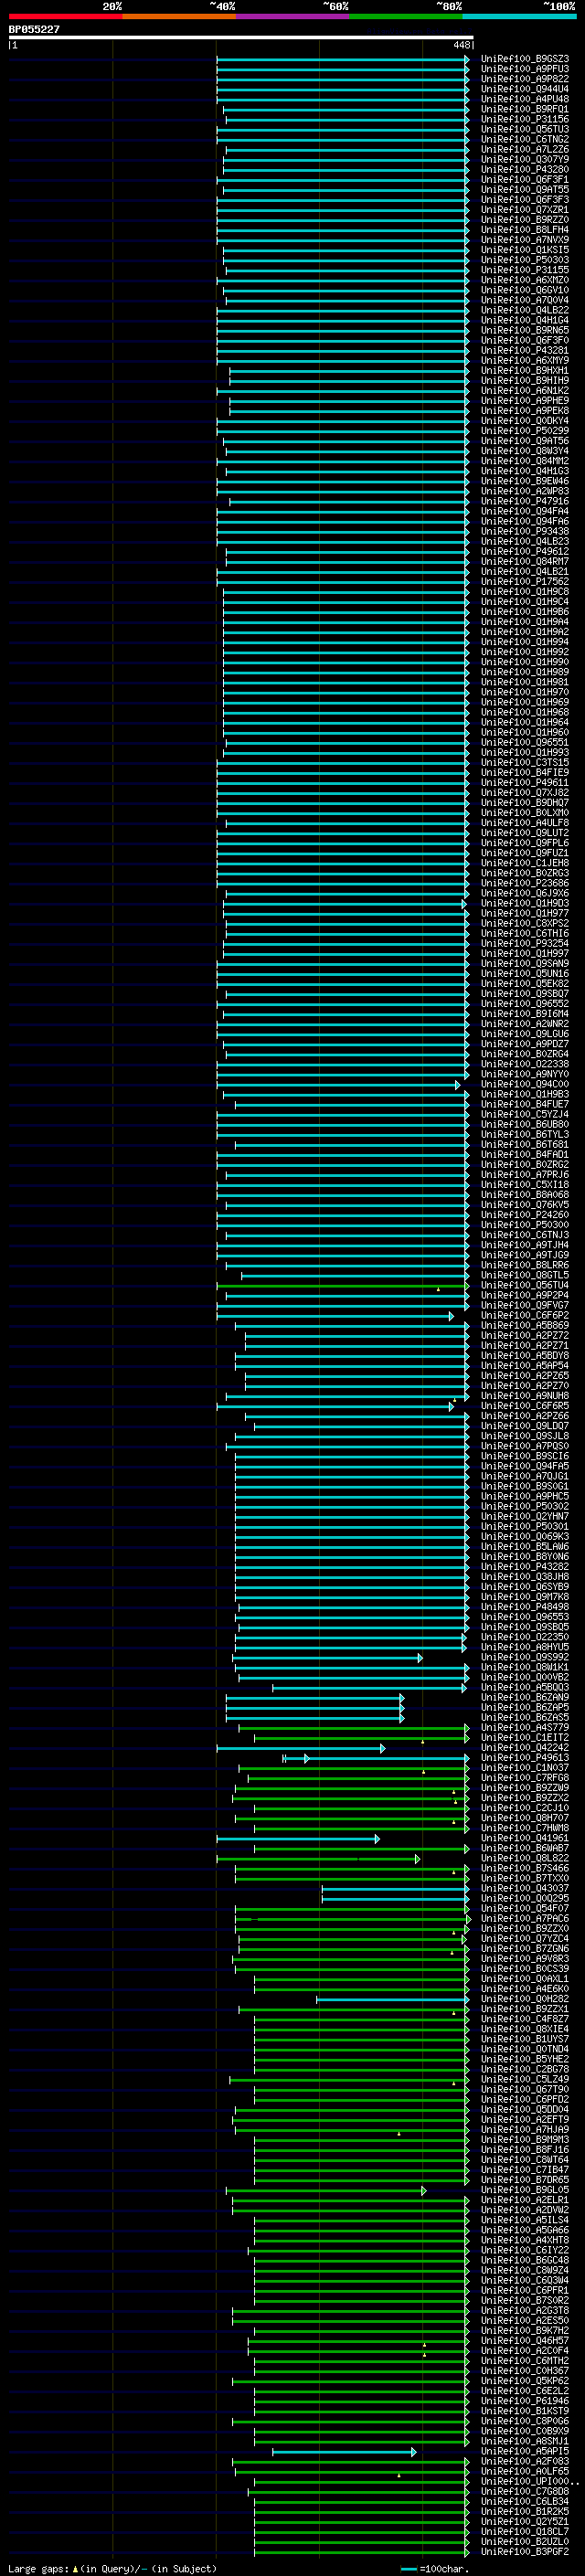Click the red 20% identity legend bar
The width and height of the screenshot is (585, 2576).
(x=65, y=16)
